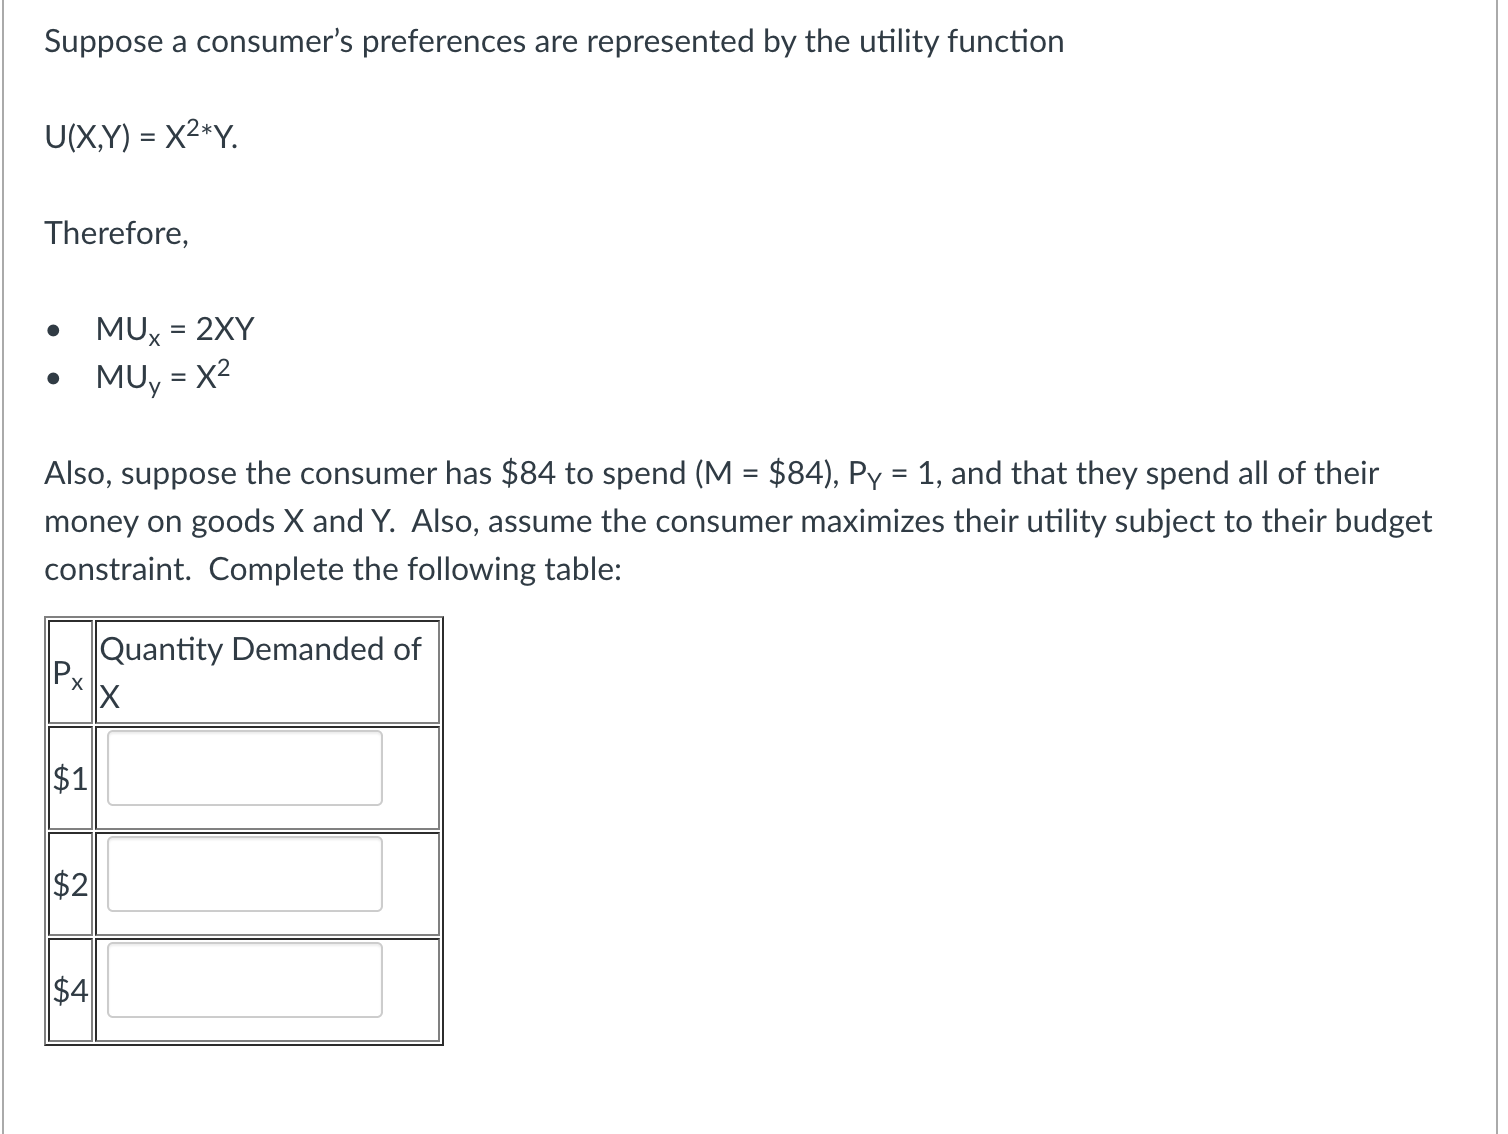Select the phrase Complete the following table
The height and width of the screenshot is (1134, 1508).
click(414, 569)
